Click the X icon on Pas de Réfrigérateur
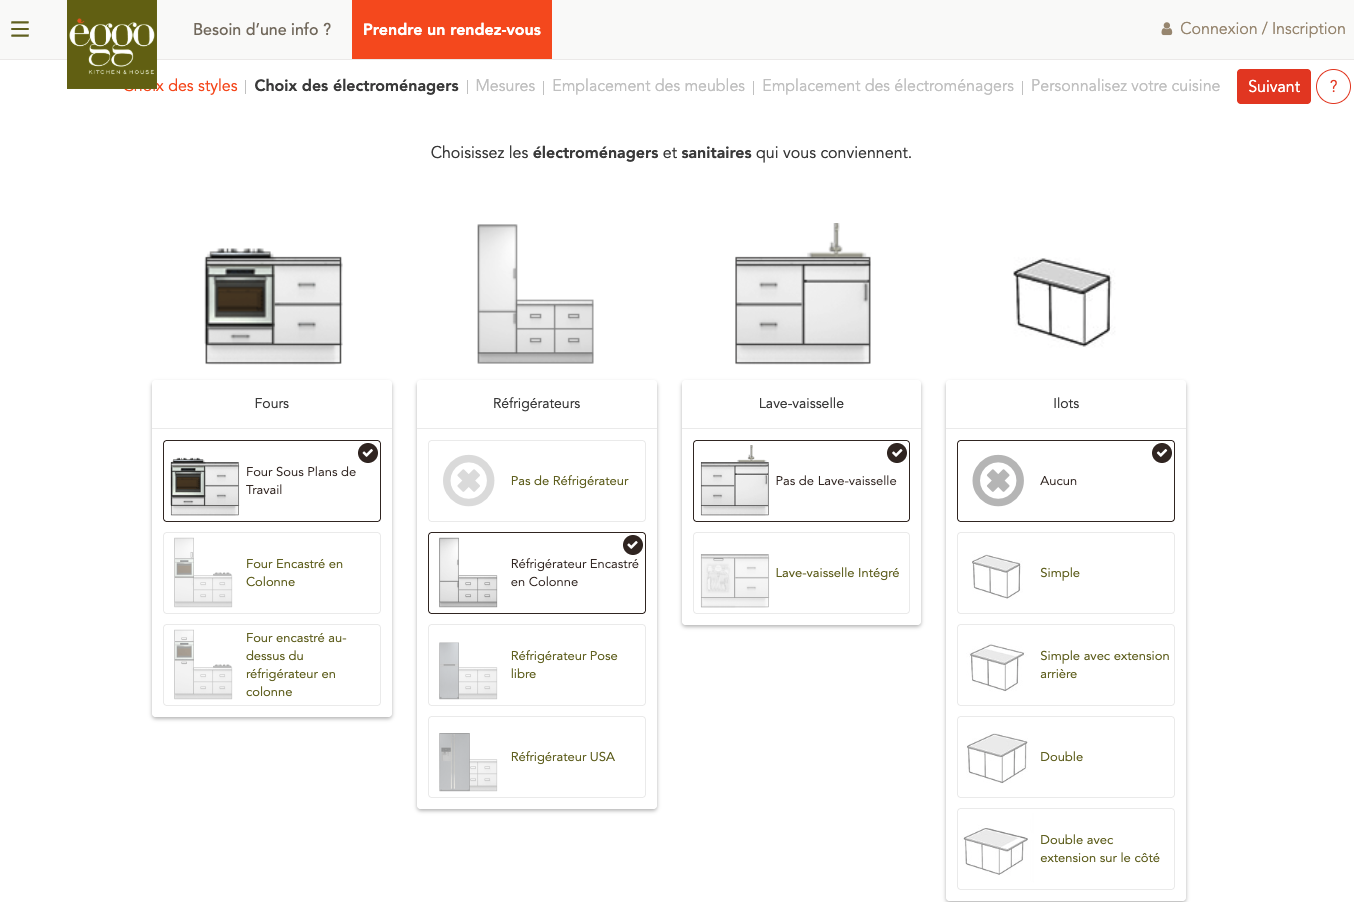Screen dimensions: 1354x902 click(x=468, y=480)
